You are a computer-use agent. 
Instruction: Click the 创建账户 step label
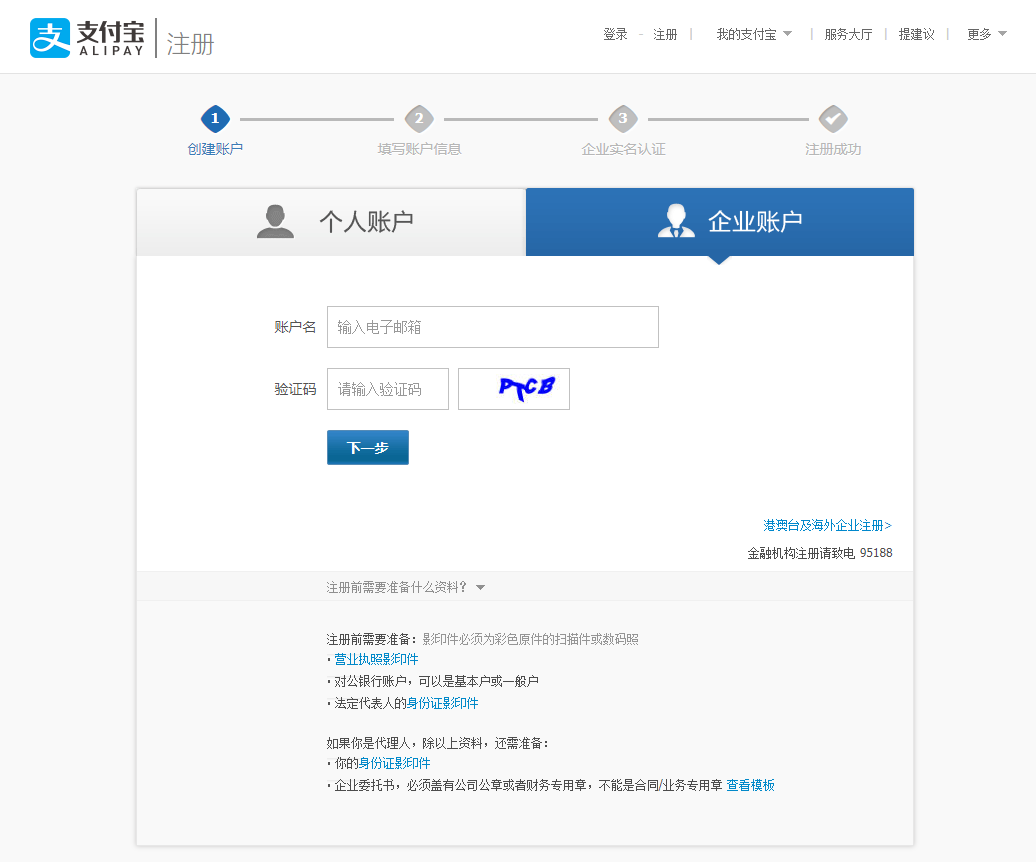tap(215, 149)
